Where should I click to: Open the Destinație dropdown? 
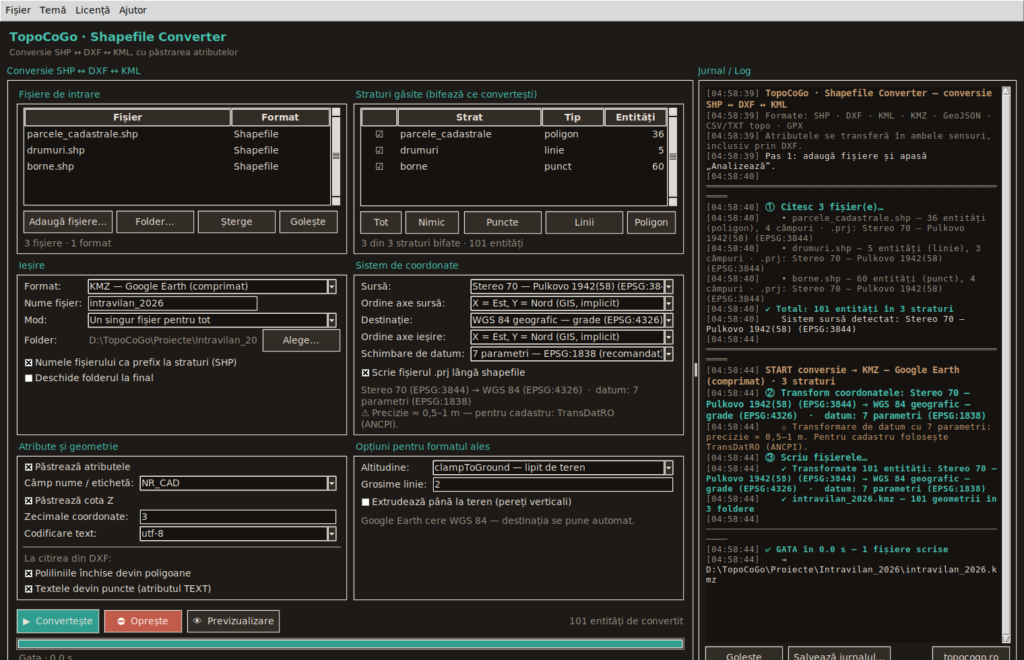point(571,320)
